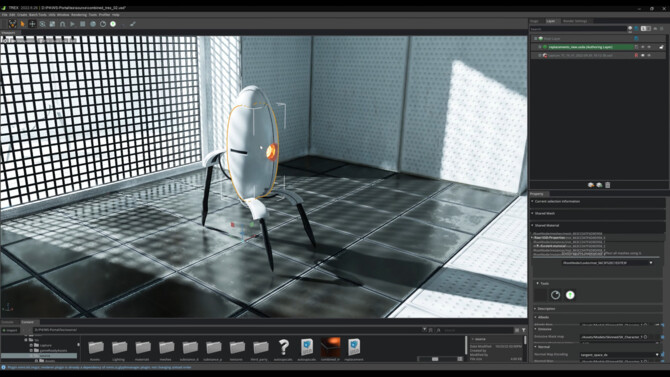Click the paintbrush icon in toolbar
This screenshot has width=670, height=377.
[133, 24]
